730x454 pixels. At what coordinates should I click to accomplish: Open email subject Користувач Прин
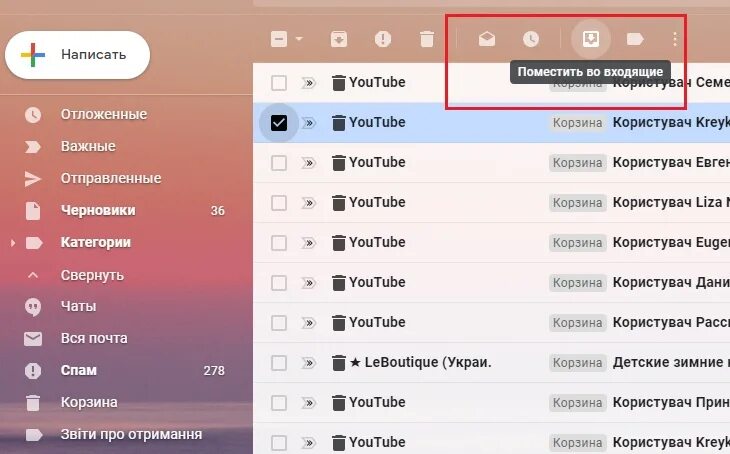671,402
